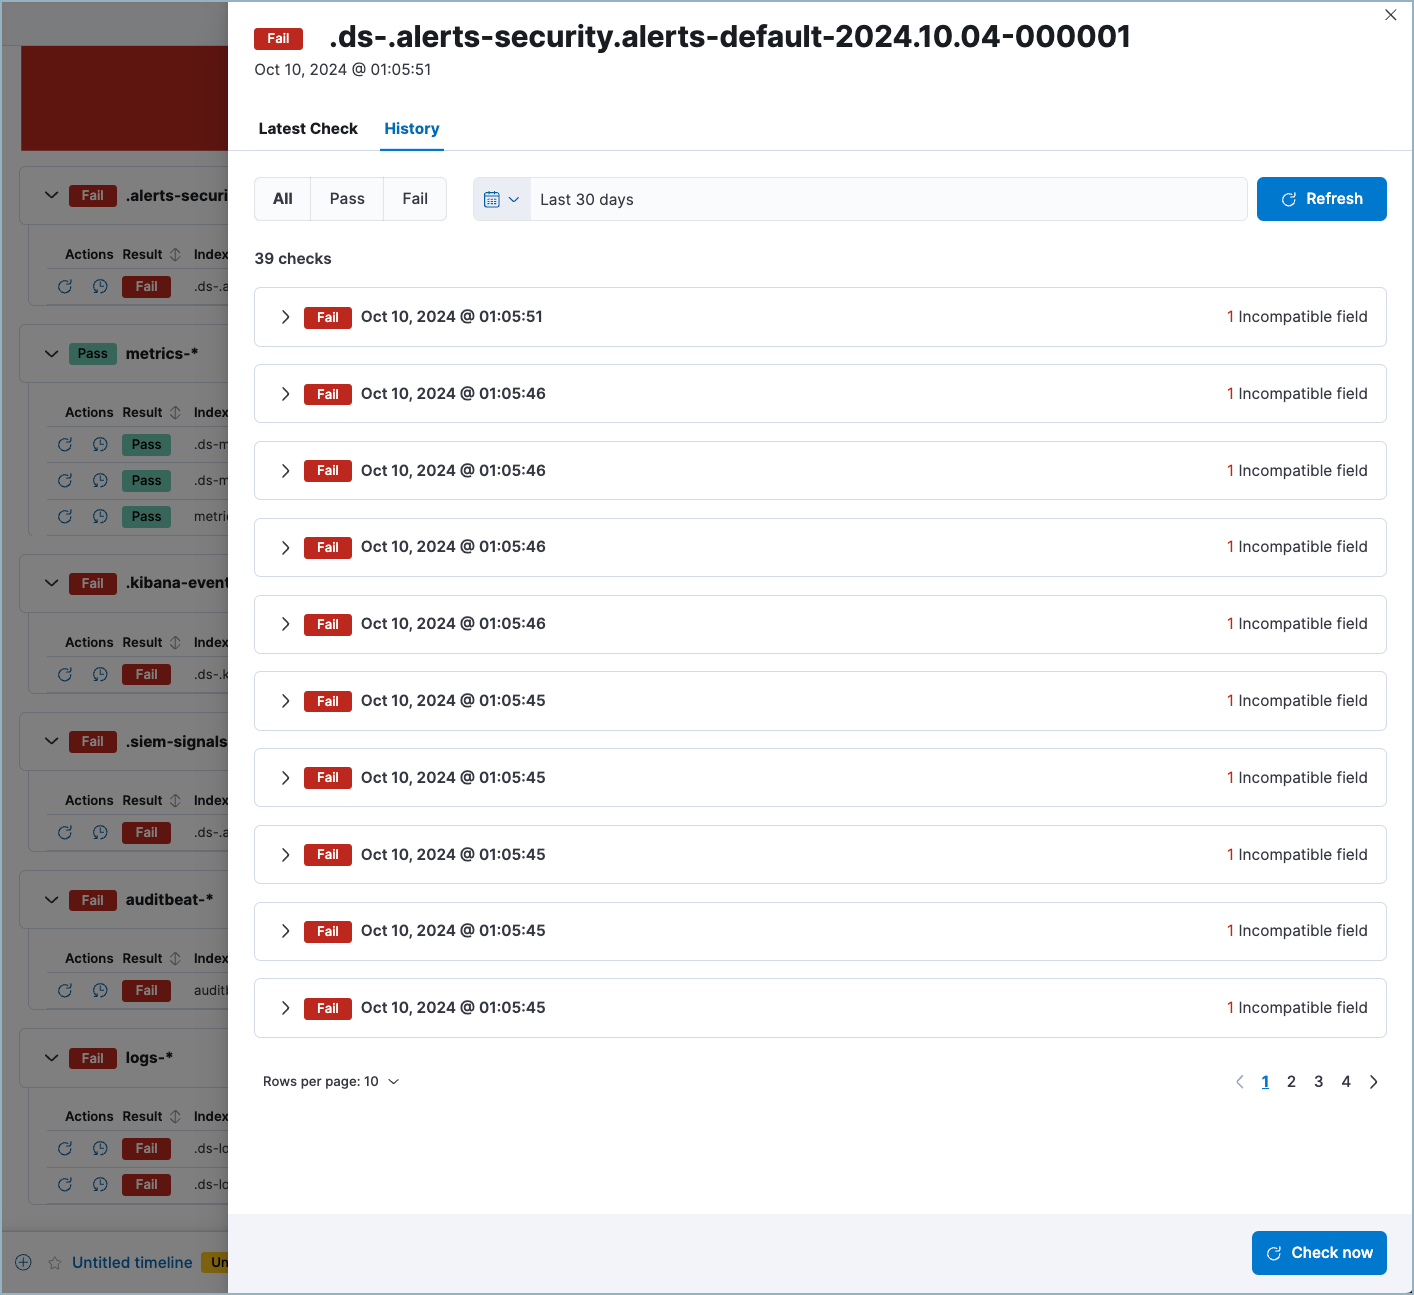Select the All filter option

pyautogui.click(x=283, y=199)
